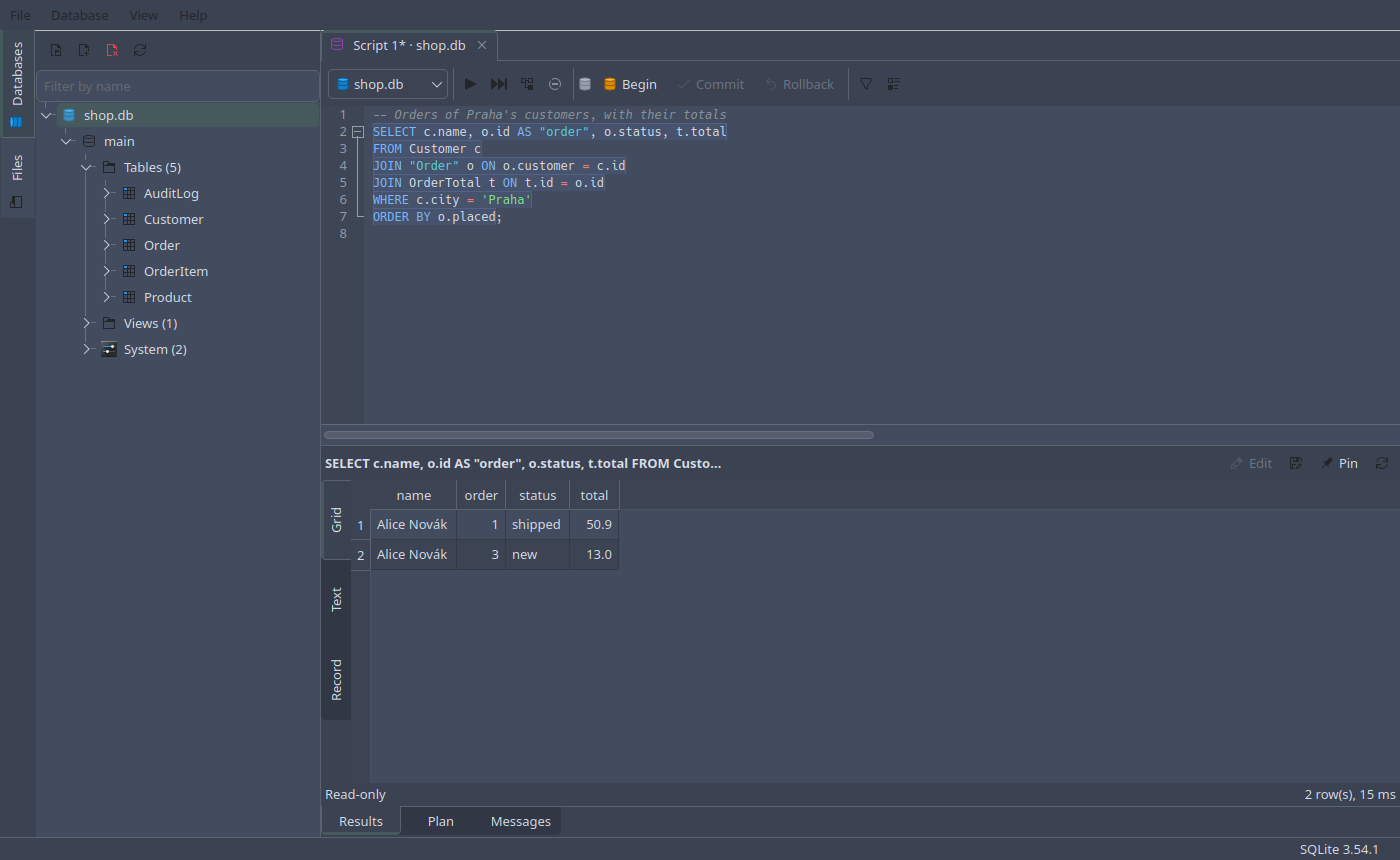Switch to the Plan tab
1400x860 pixels.
[x=440, y=821]
